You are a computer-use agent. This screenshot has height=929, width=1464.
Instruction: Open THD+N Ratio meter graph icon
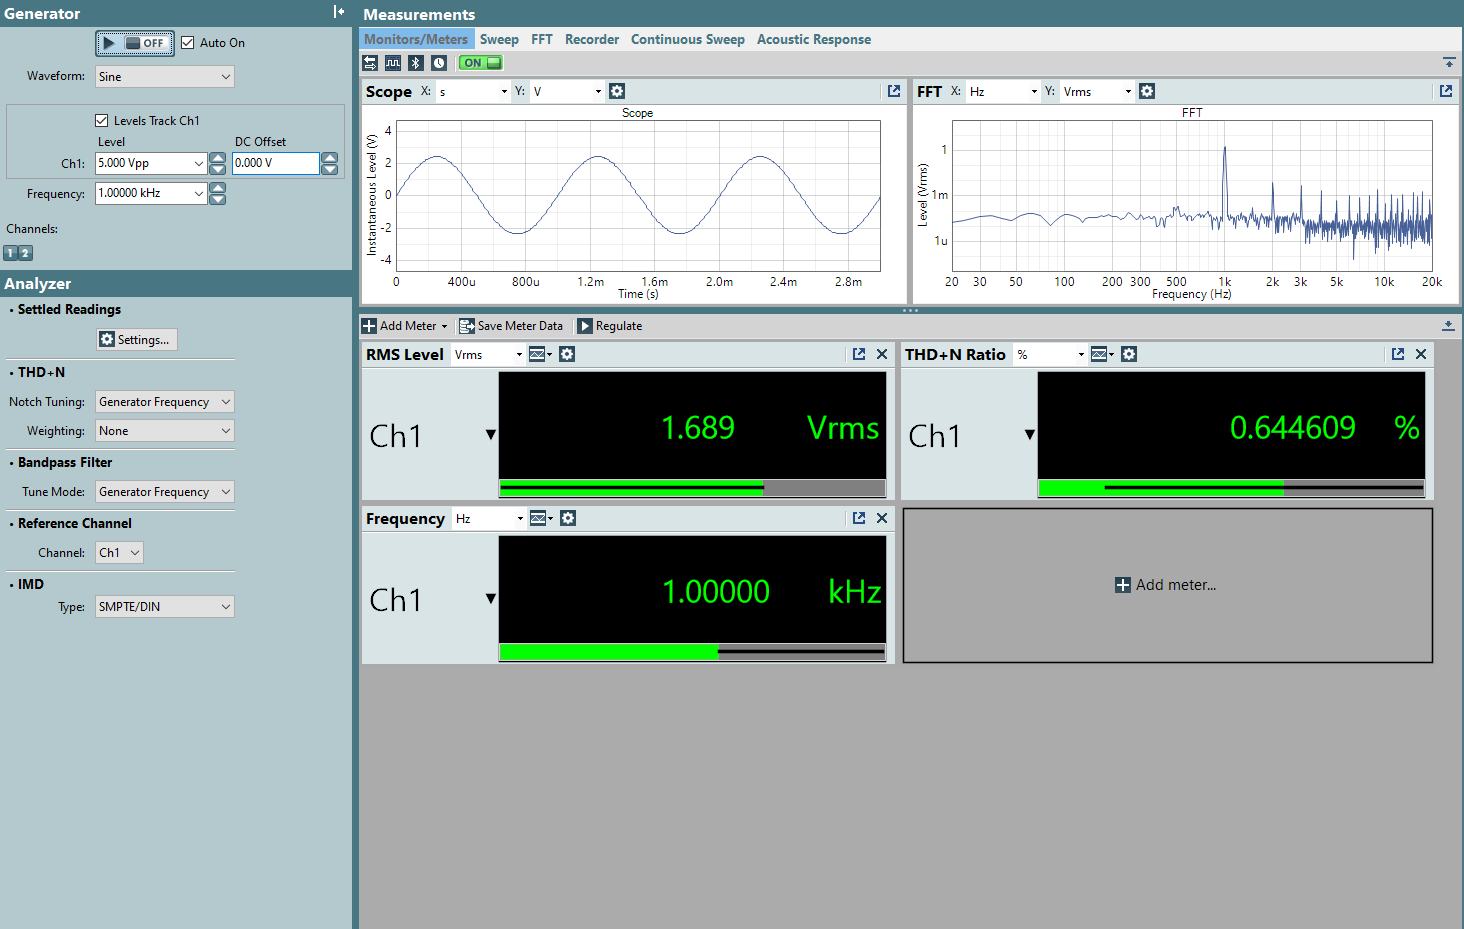pyautogui.click(x=1102, y=354)
